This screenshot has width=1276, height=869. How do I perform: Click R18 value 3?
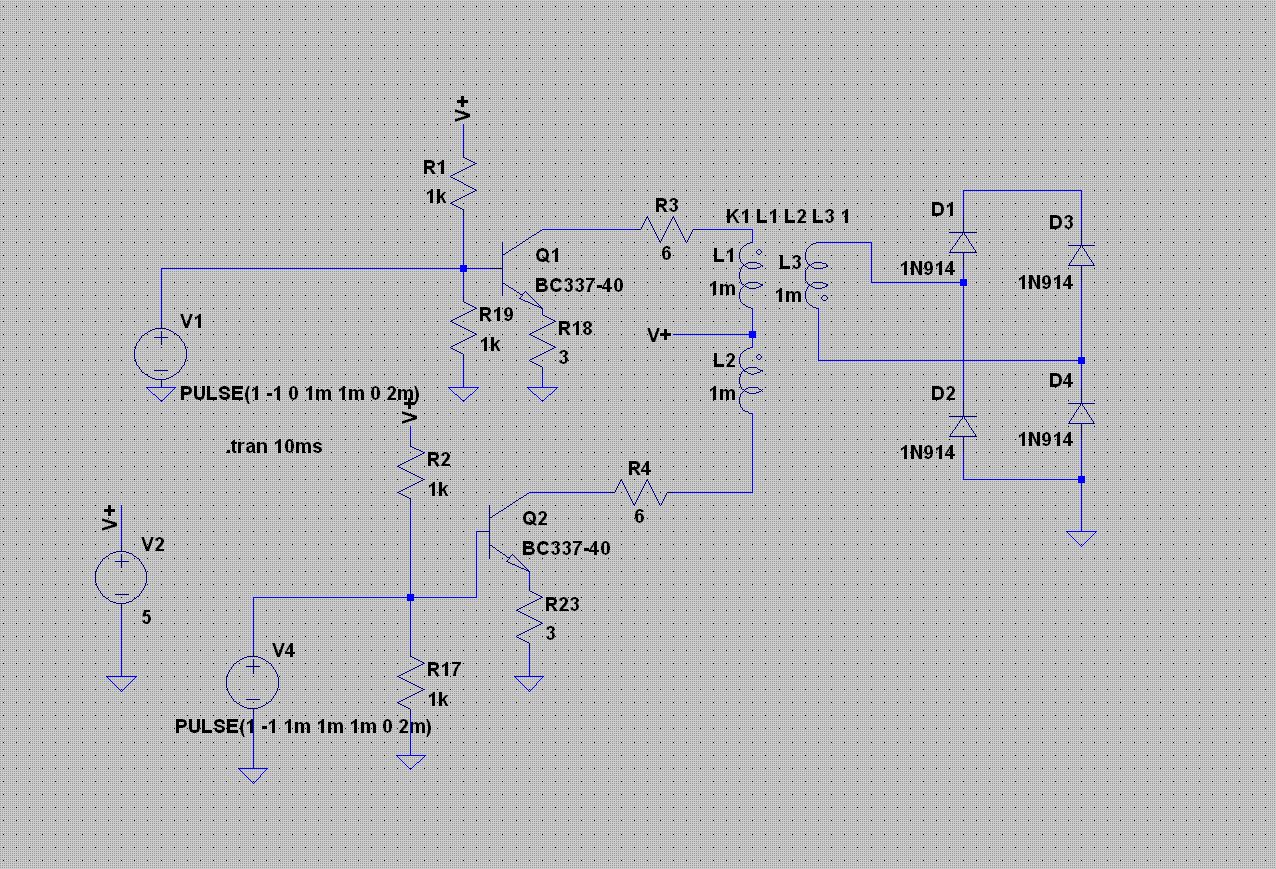[x=564, y=356]
